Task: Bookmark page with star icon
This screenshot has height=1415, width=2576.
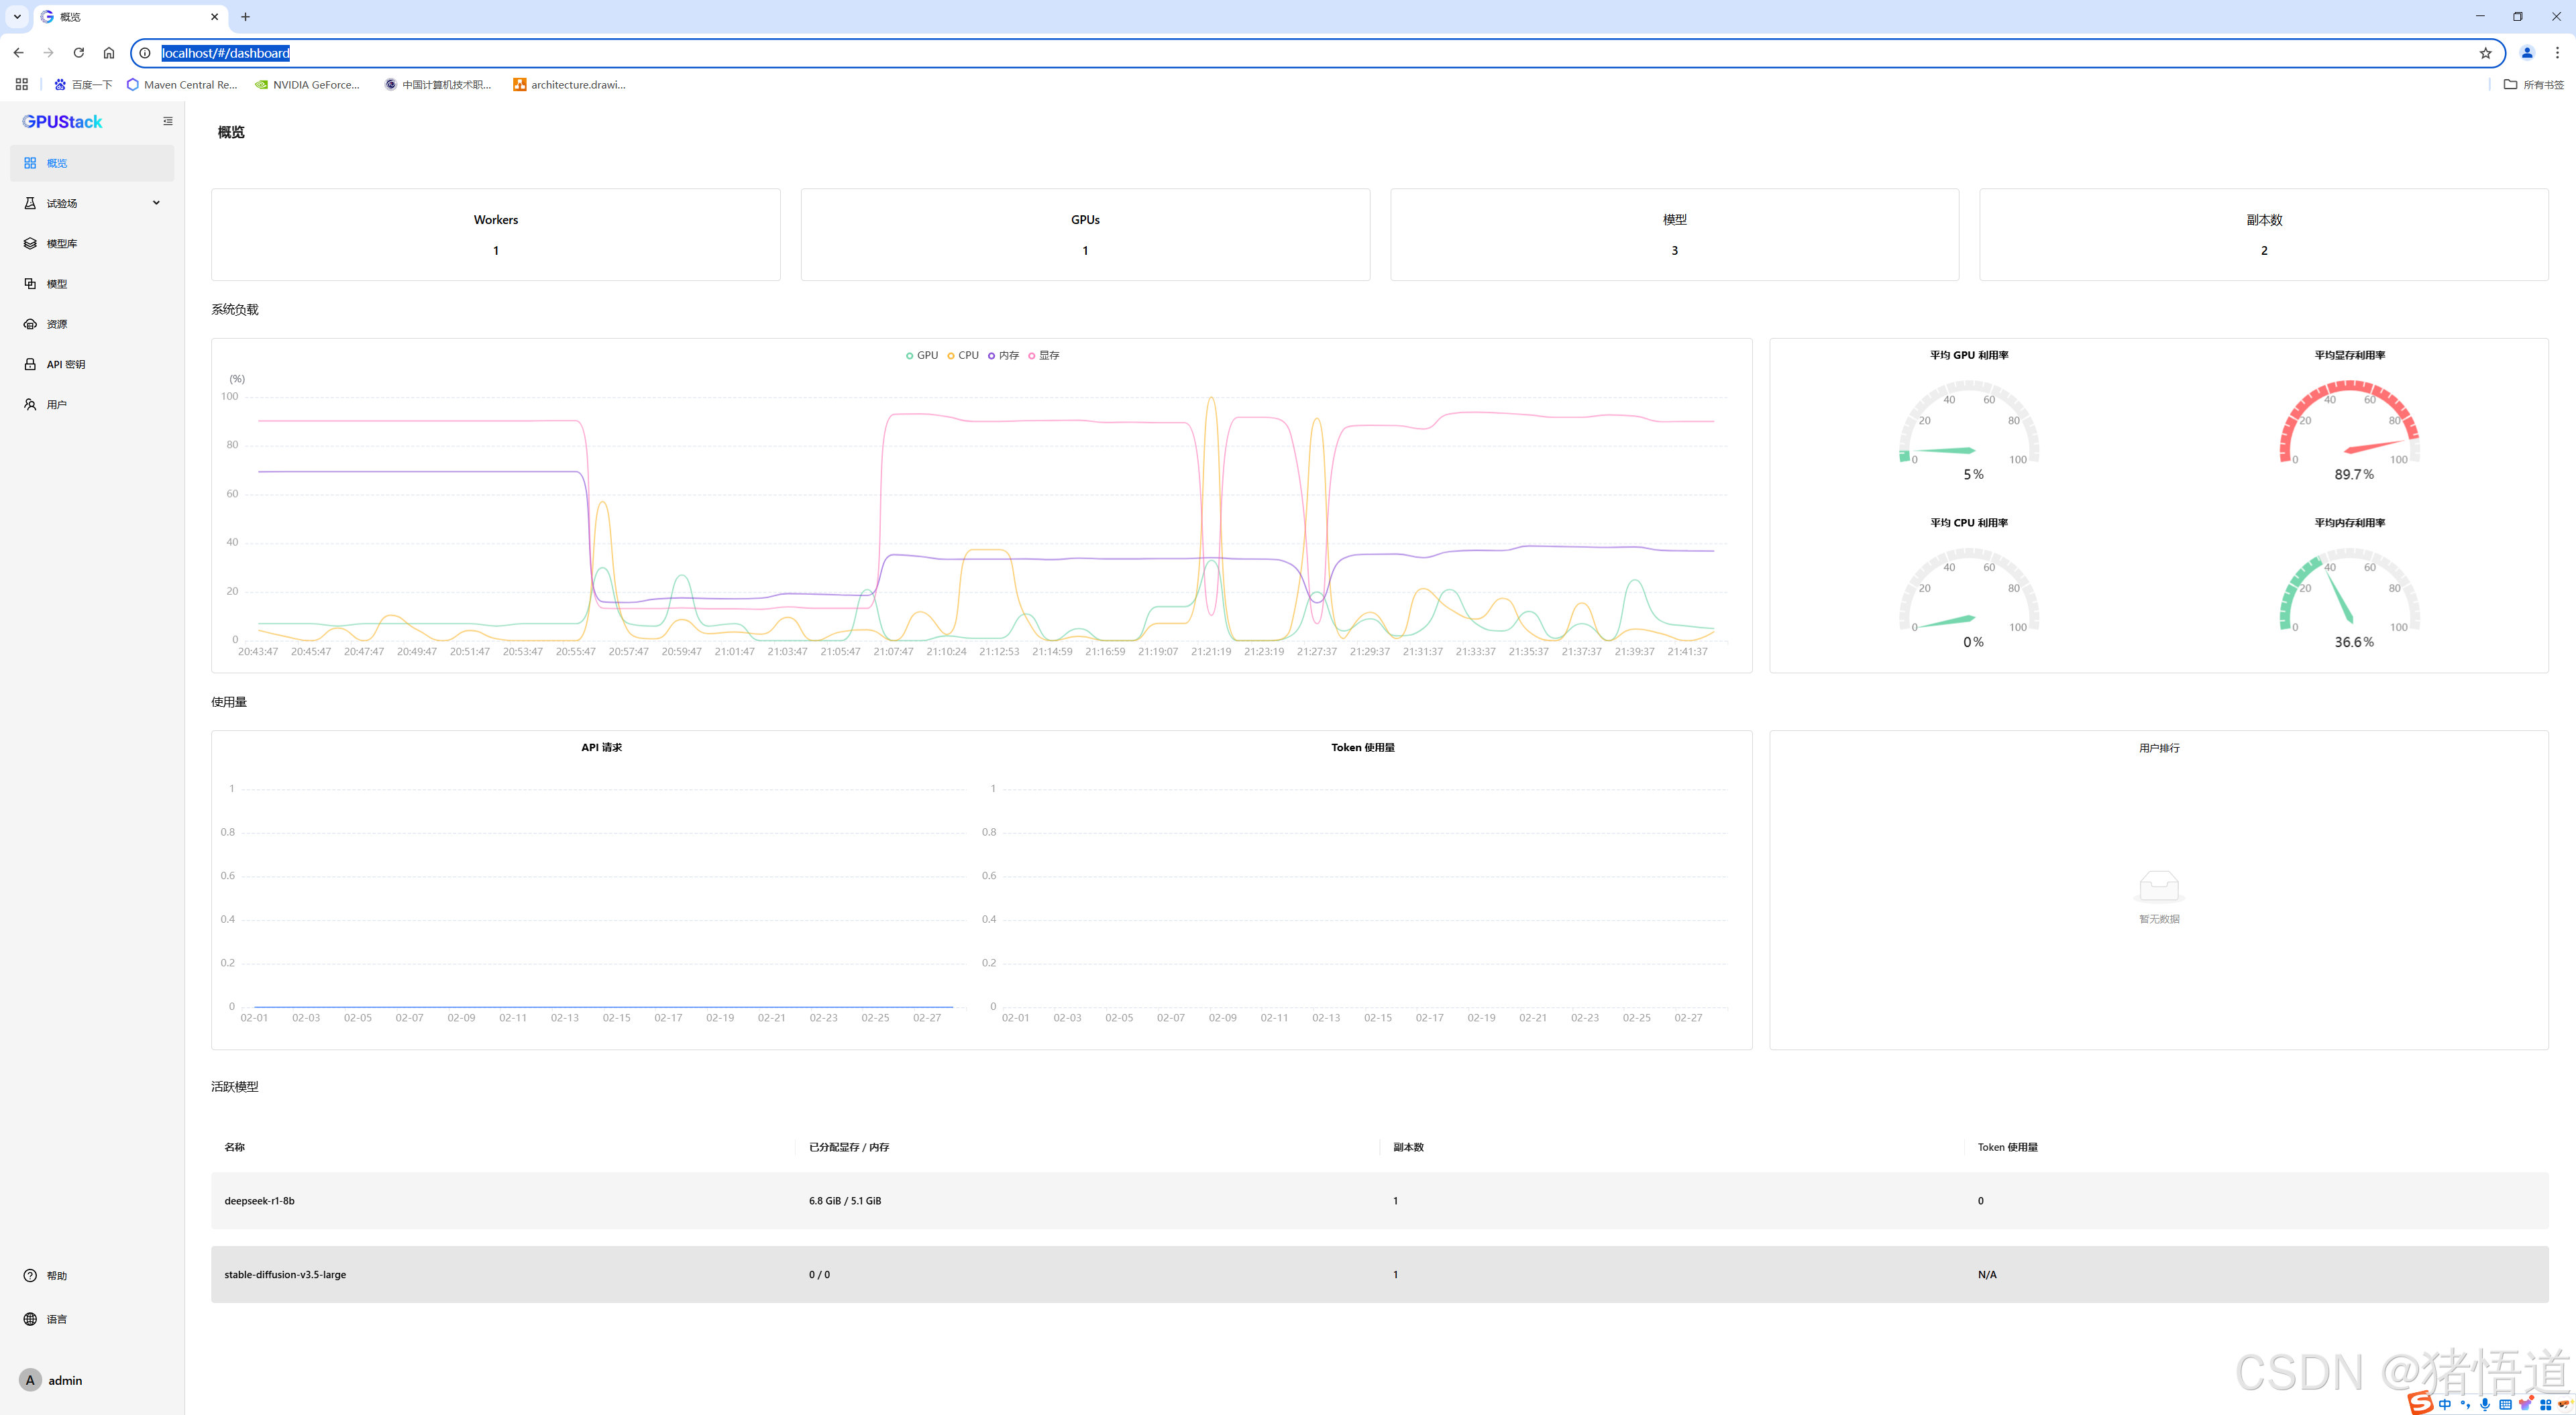Action: coord(2485,53)
